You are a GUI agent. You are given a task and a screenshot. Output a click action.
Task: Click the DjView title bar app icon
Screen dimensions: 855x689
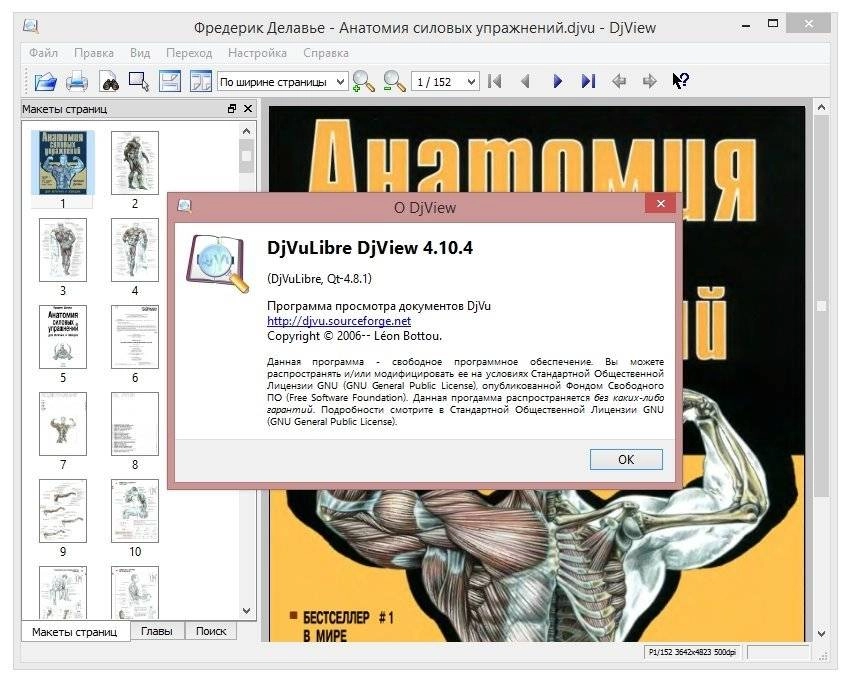point(31,26)
